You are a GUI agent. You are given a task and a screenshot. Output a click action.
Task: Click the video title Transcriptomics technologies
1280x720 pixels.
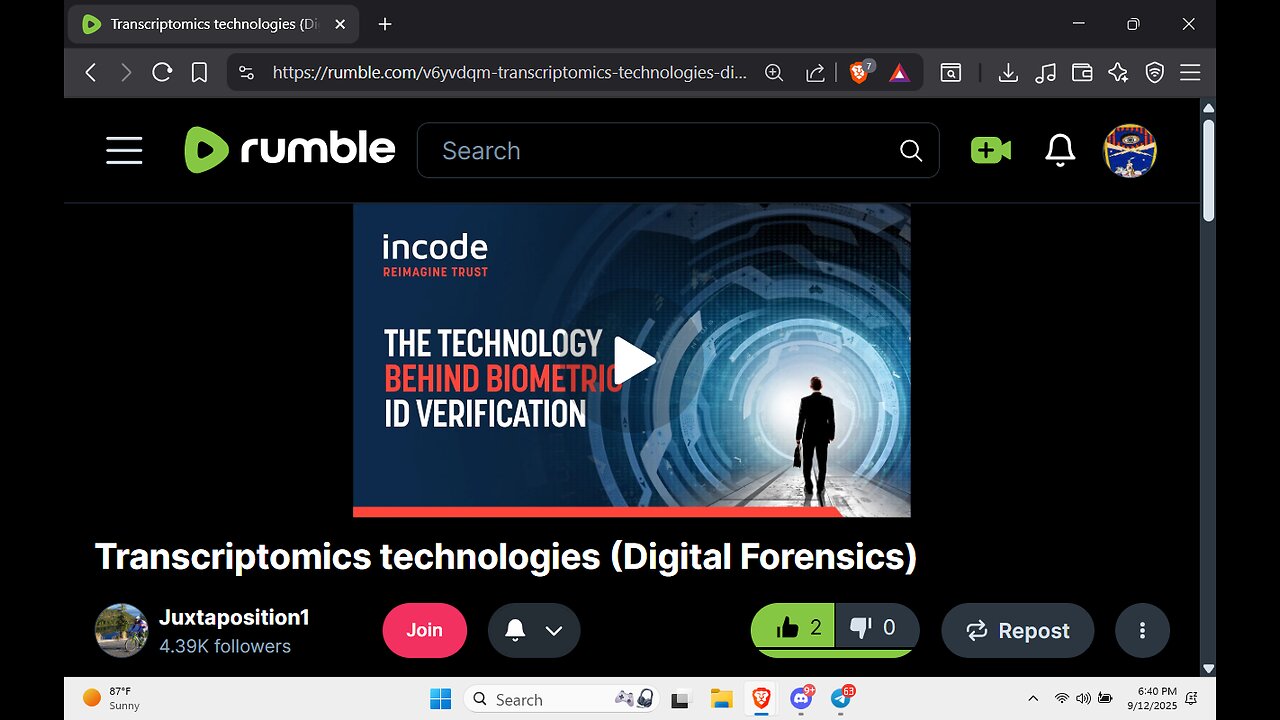[506, 557]
